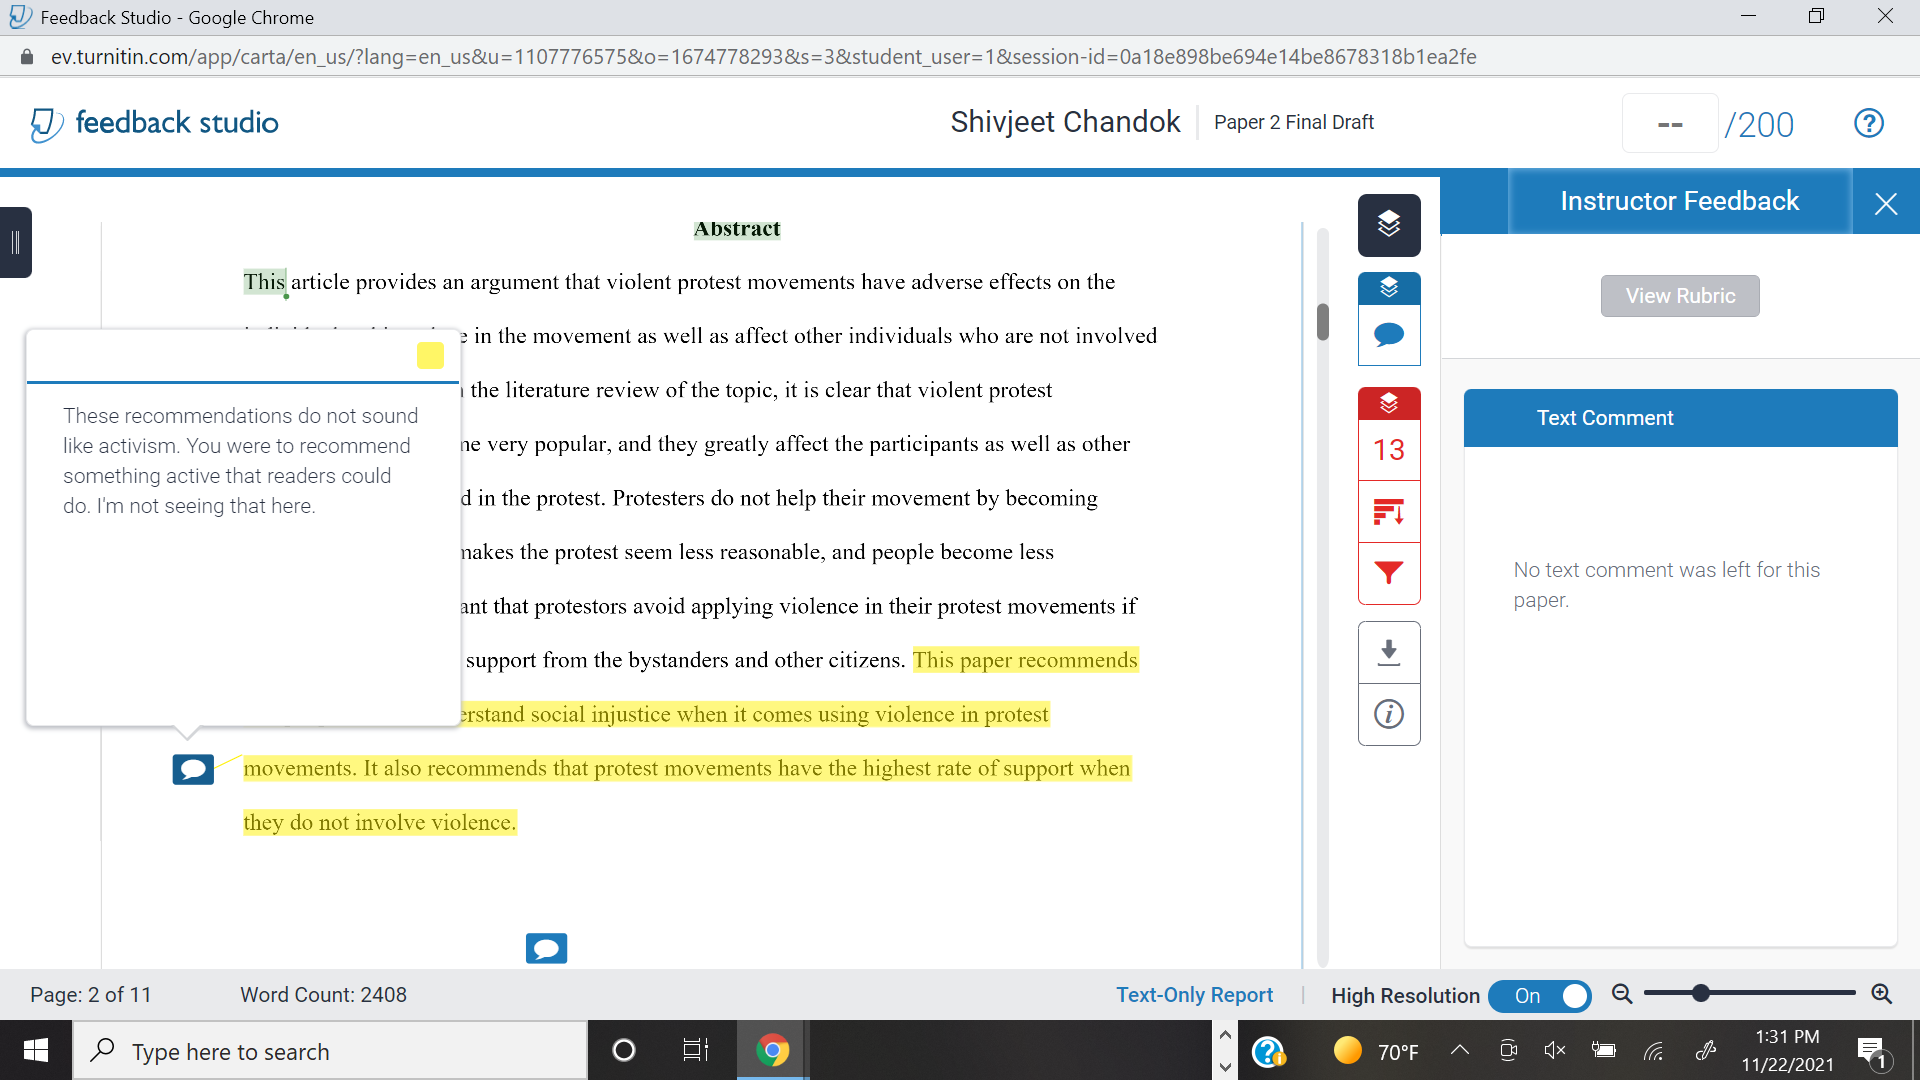Click the blue grading layers icon
This screenshot has height=1080, width=1920.
click(1389, 288)
